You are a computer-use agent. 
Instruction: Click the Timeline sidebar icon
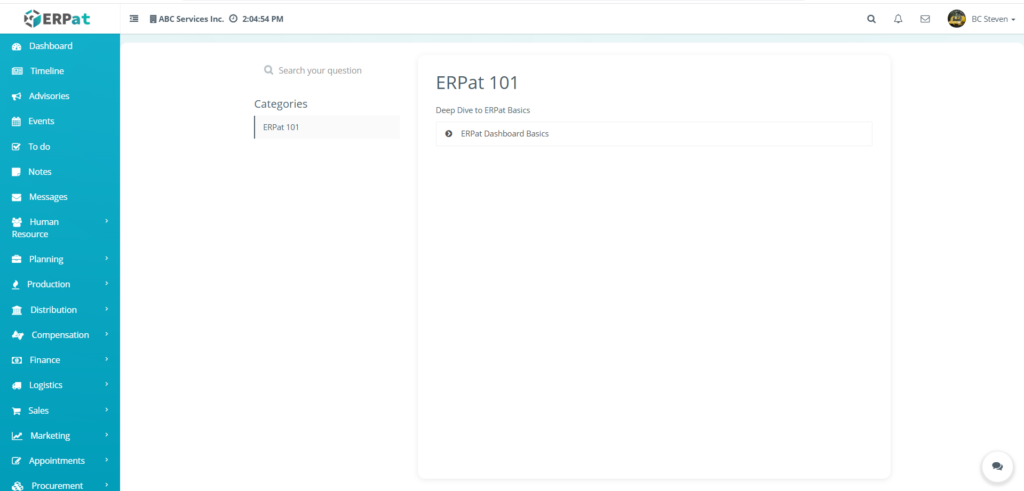click(18, 71)
